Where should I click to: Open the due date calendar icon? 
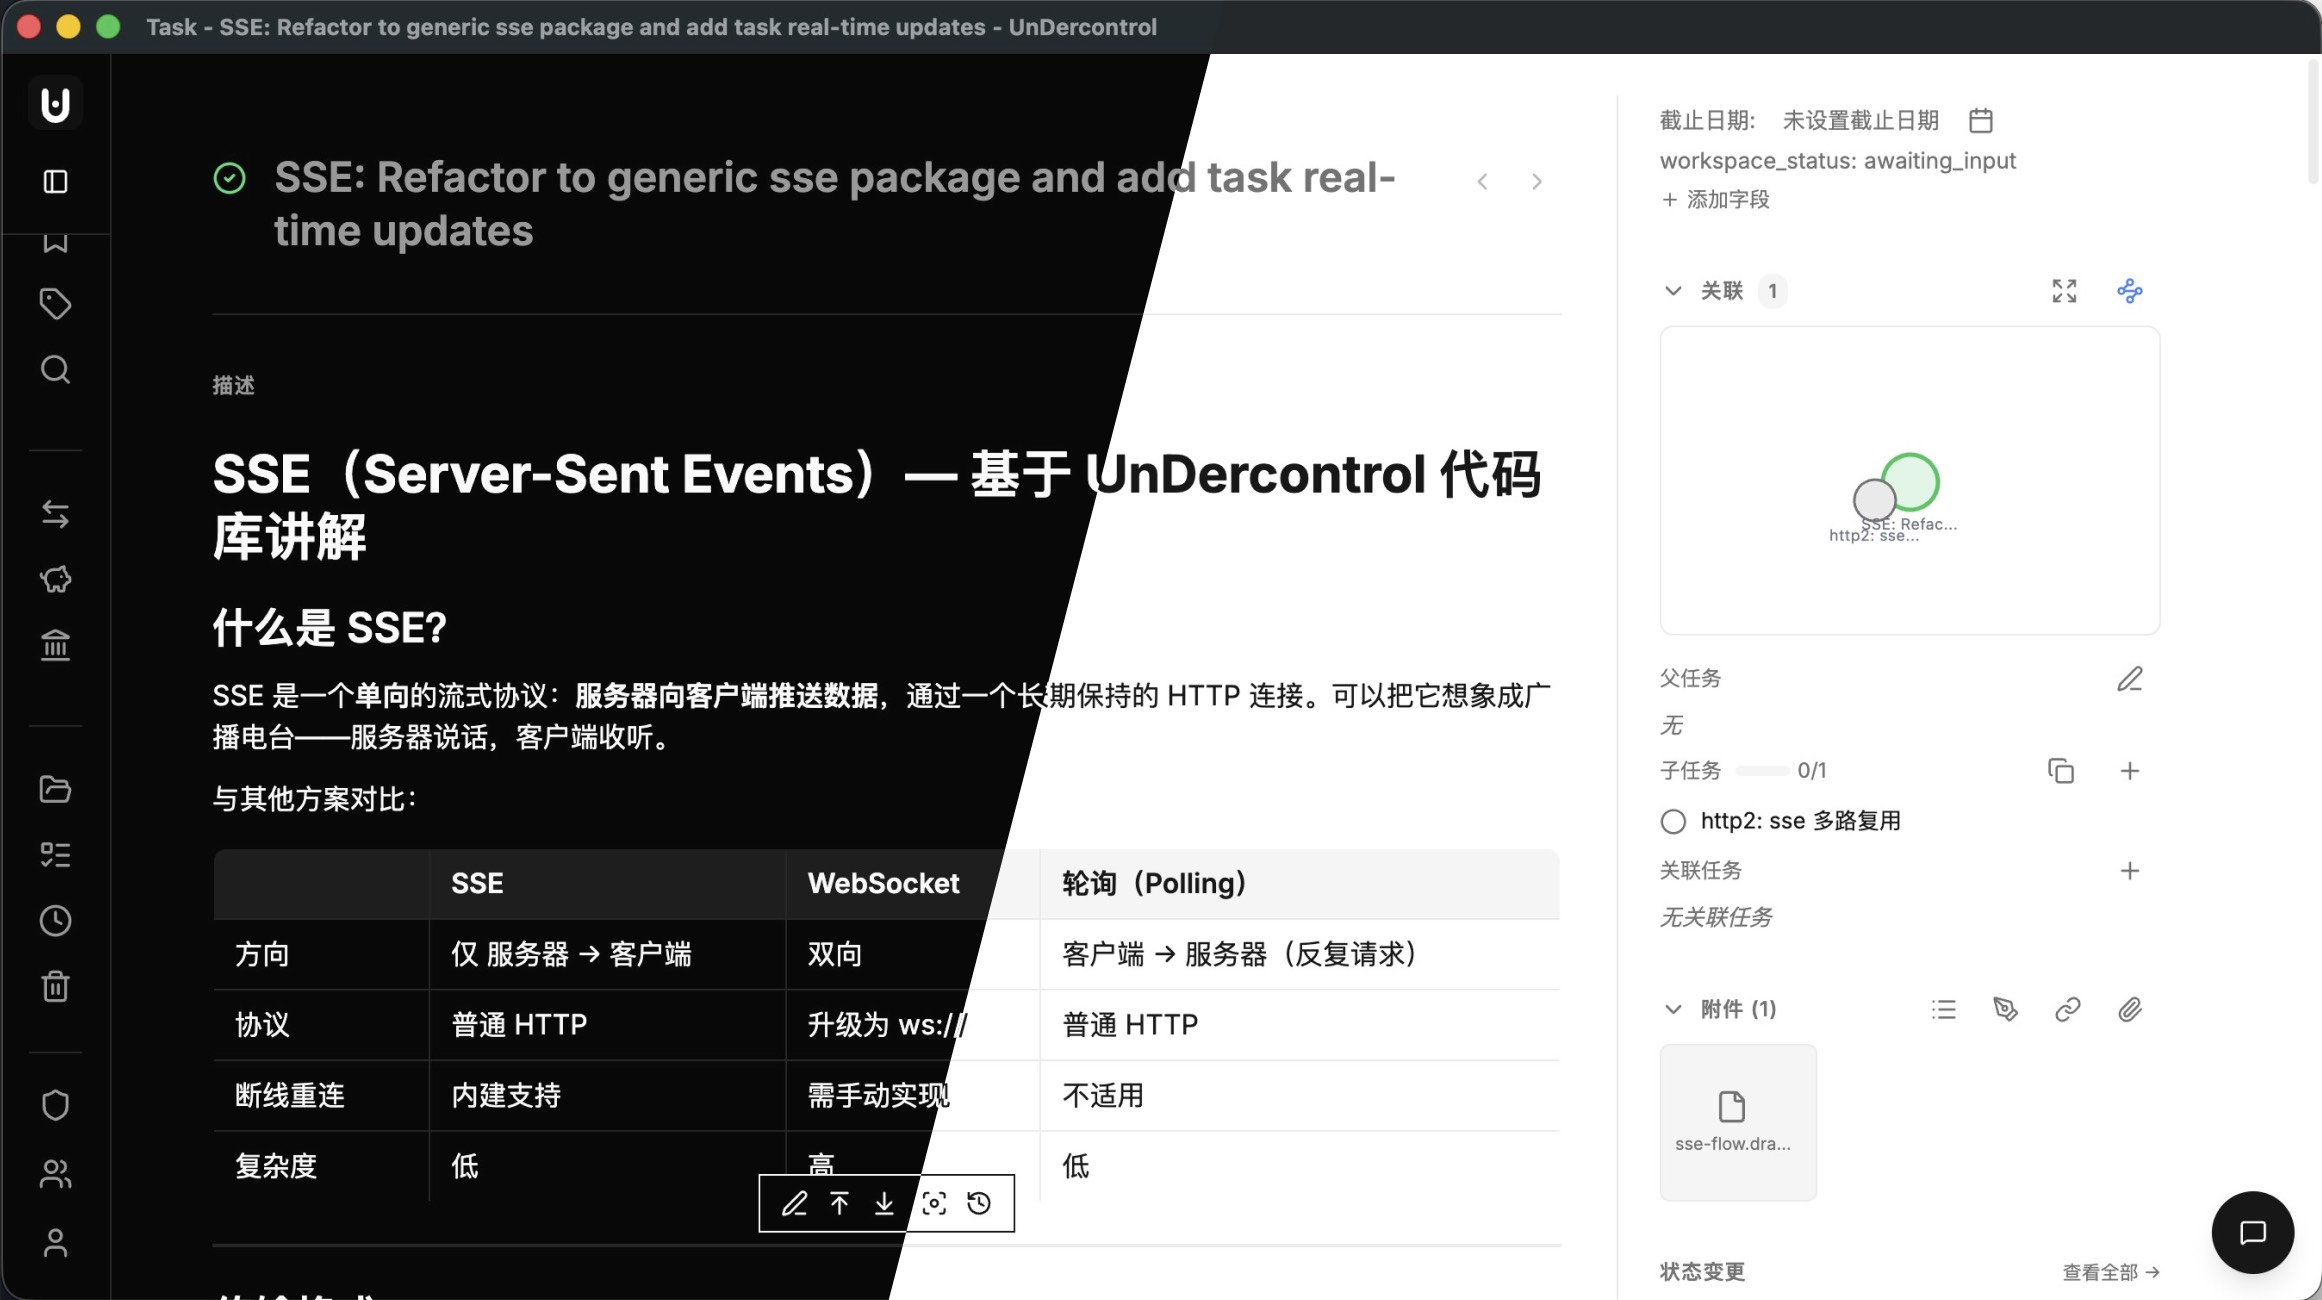pyautogui.click(x=1980, y=121)
